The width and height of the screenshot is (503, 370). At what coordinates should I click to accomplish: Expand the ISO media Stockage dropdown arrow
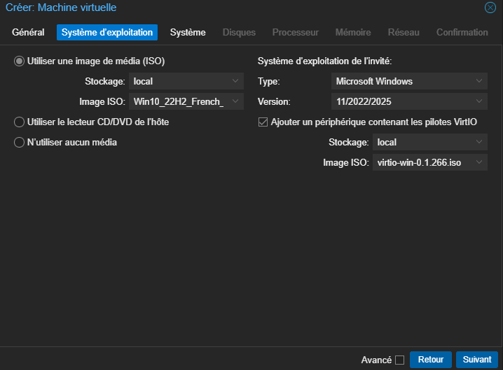(x=235, y=81)
